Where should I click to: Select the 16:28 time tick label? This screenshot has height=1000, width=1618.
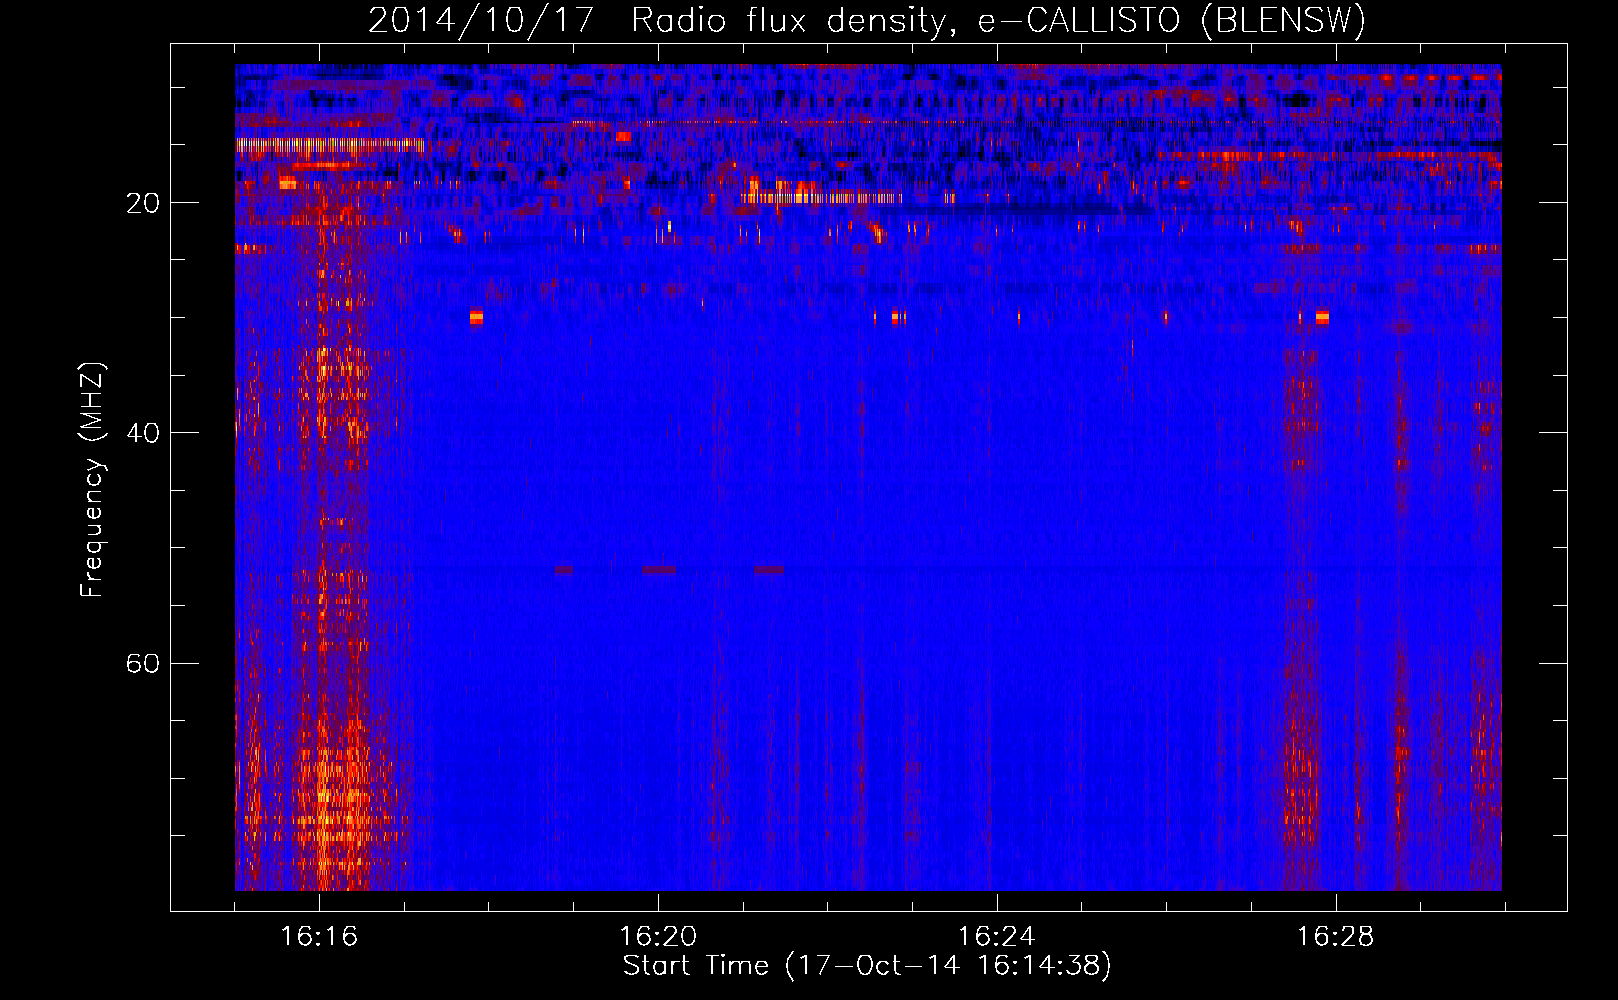[x=1336, y=937]
